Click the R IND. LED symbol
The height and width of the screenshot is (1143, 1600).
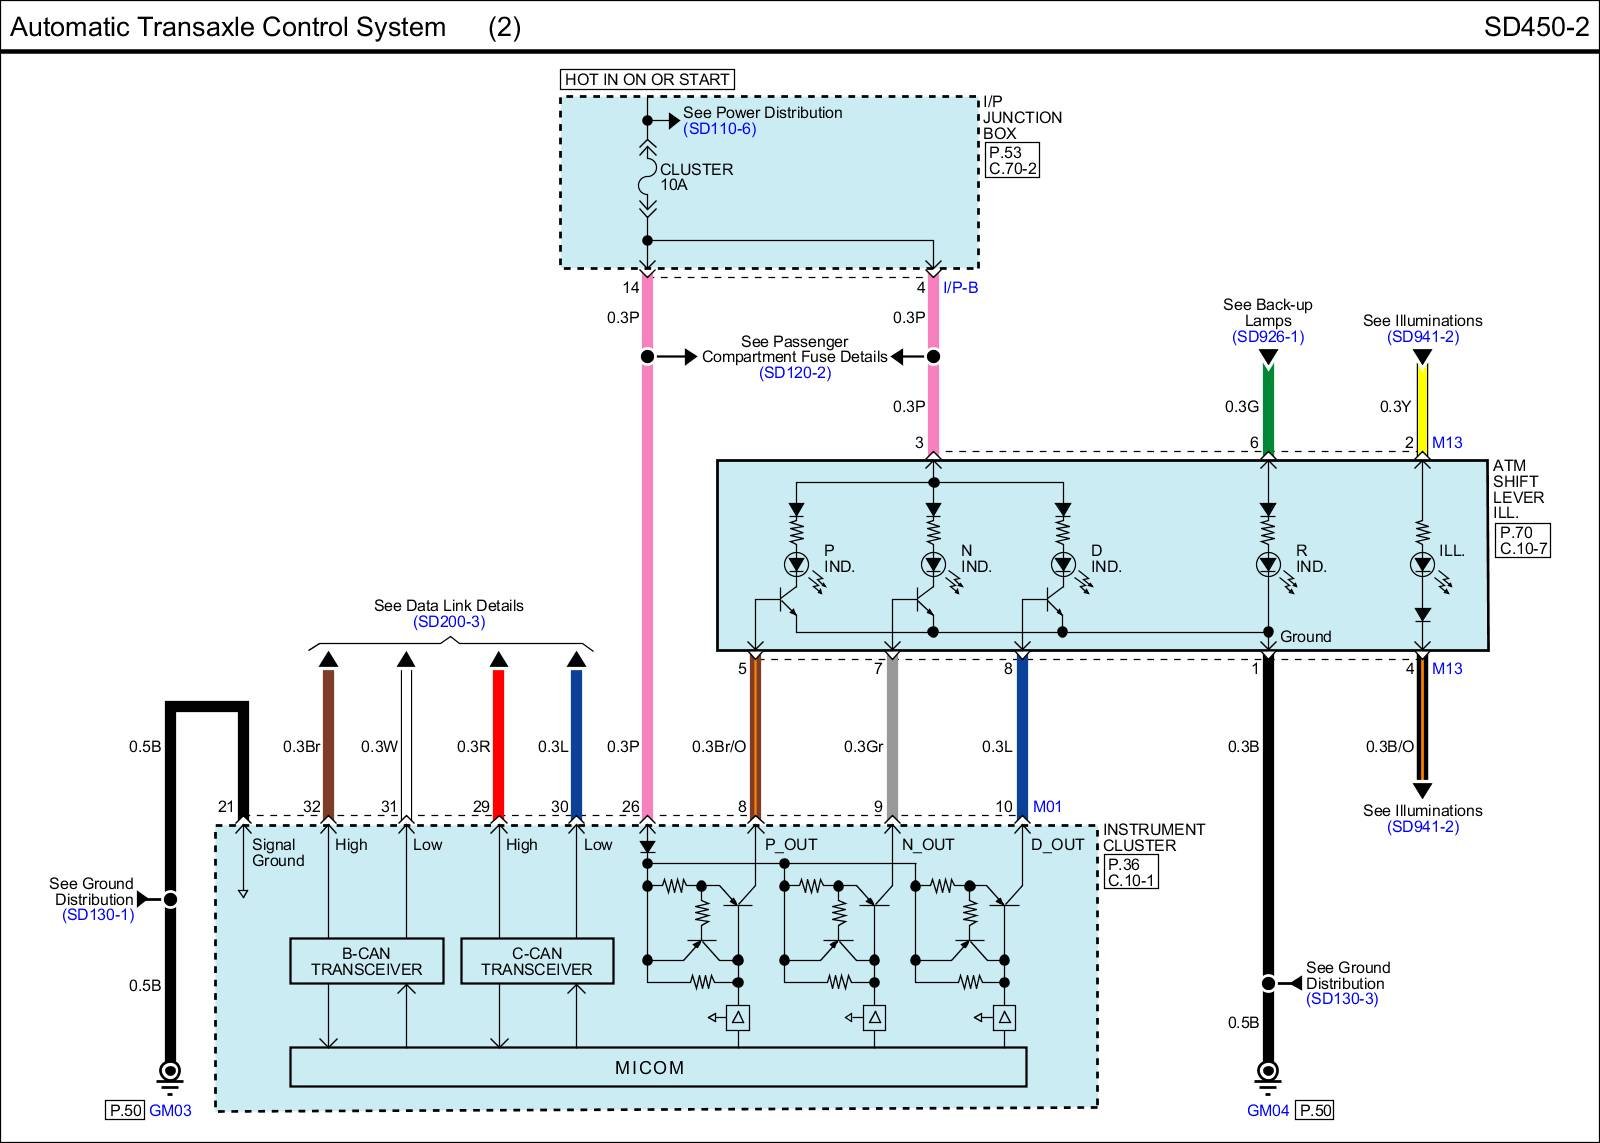coord(1268,565)
